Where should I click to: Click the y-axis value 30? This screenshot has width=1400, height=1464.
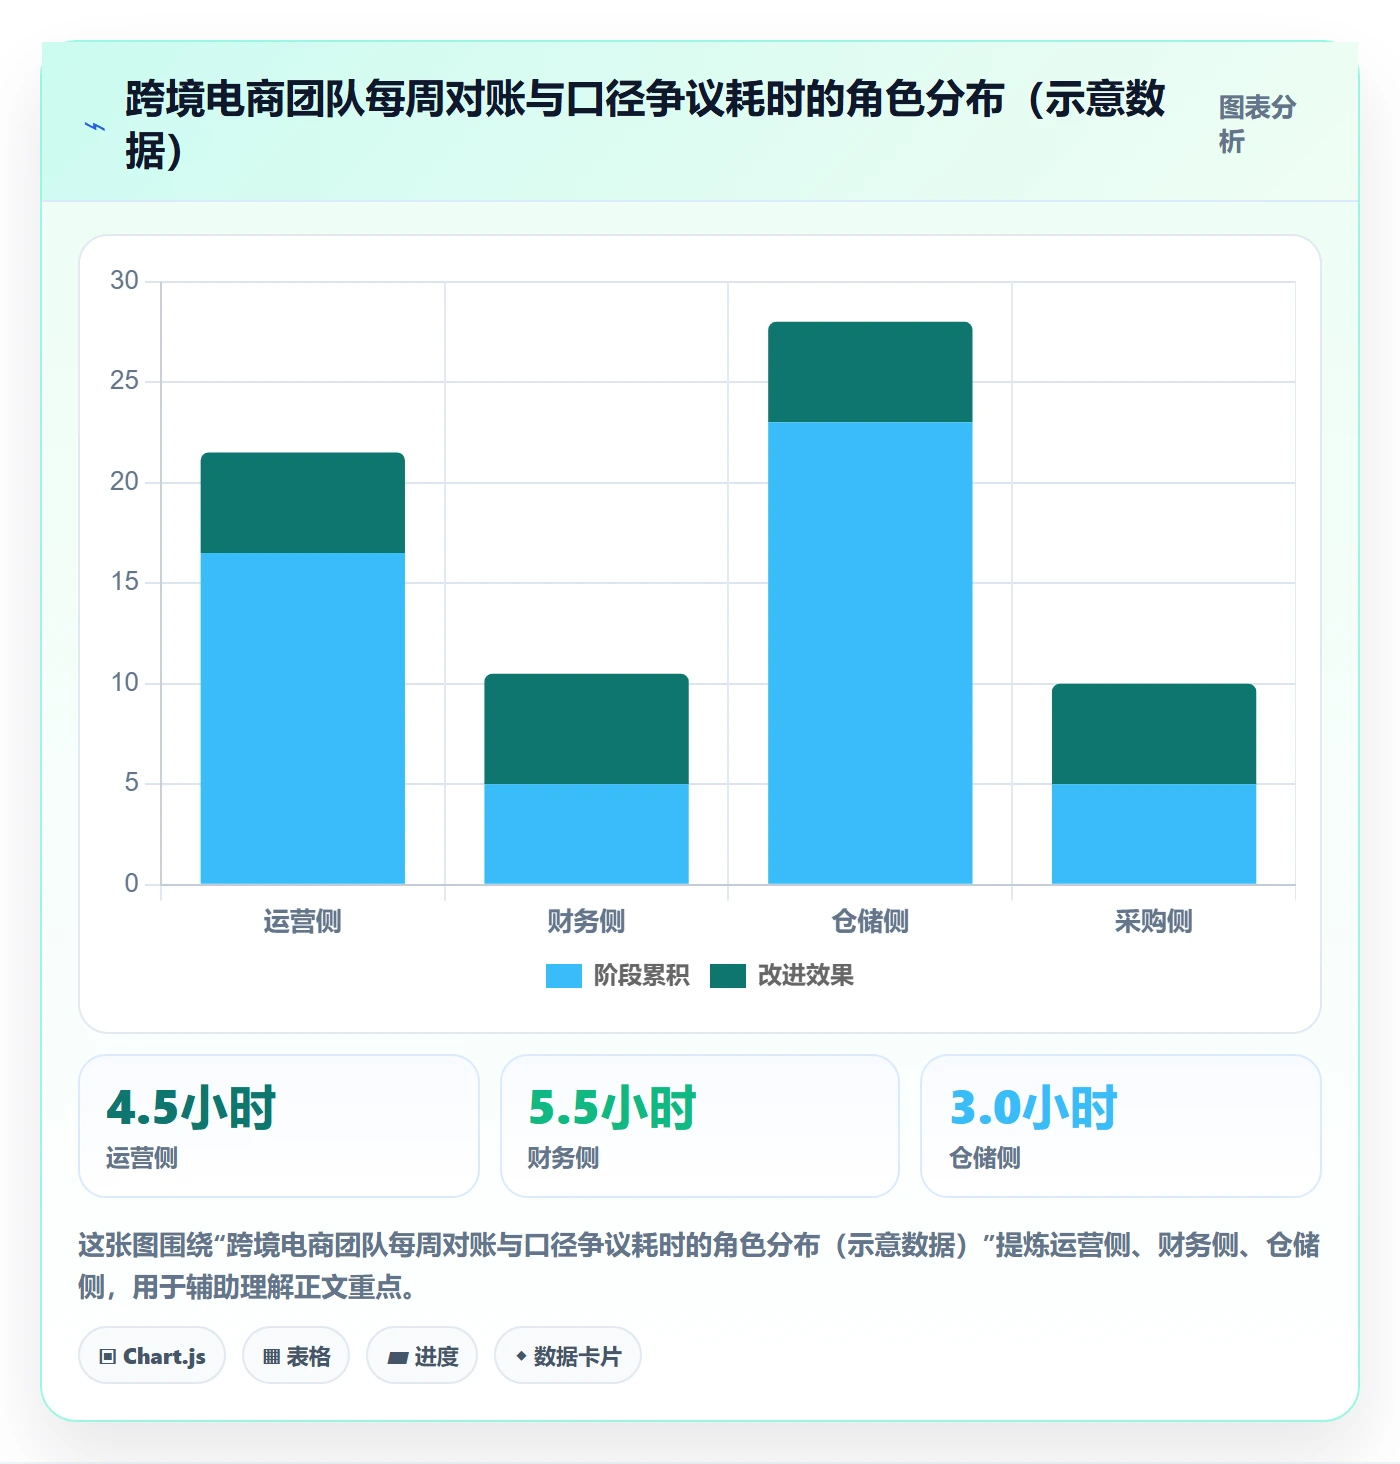tap(124, 281)
